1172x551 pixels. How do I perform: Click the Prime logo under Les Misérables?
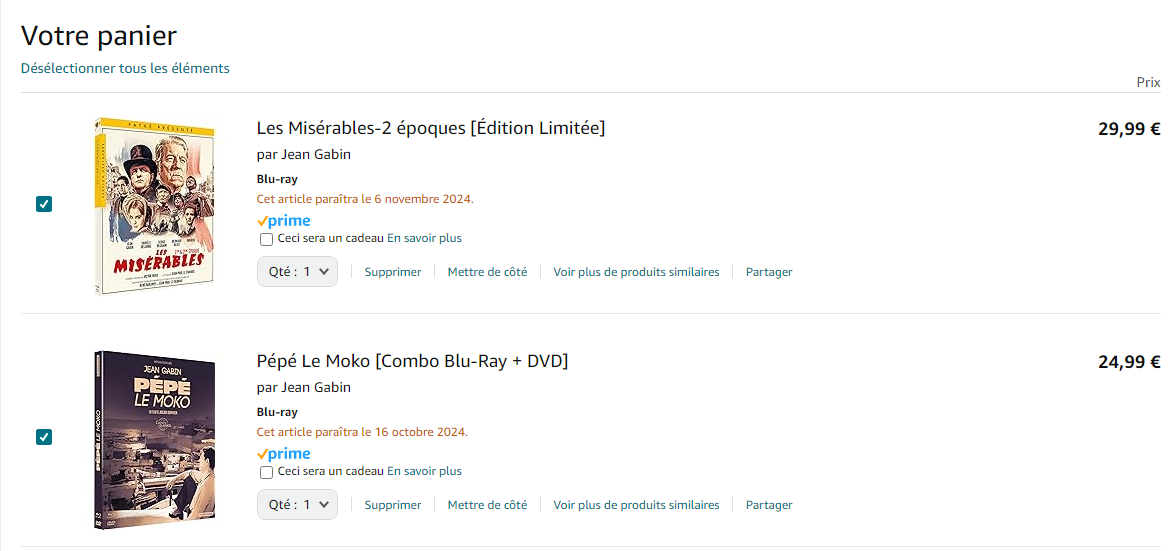(284, 221)
